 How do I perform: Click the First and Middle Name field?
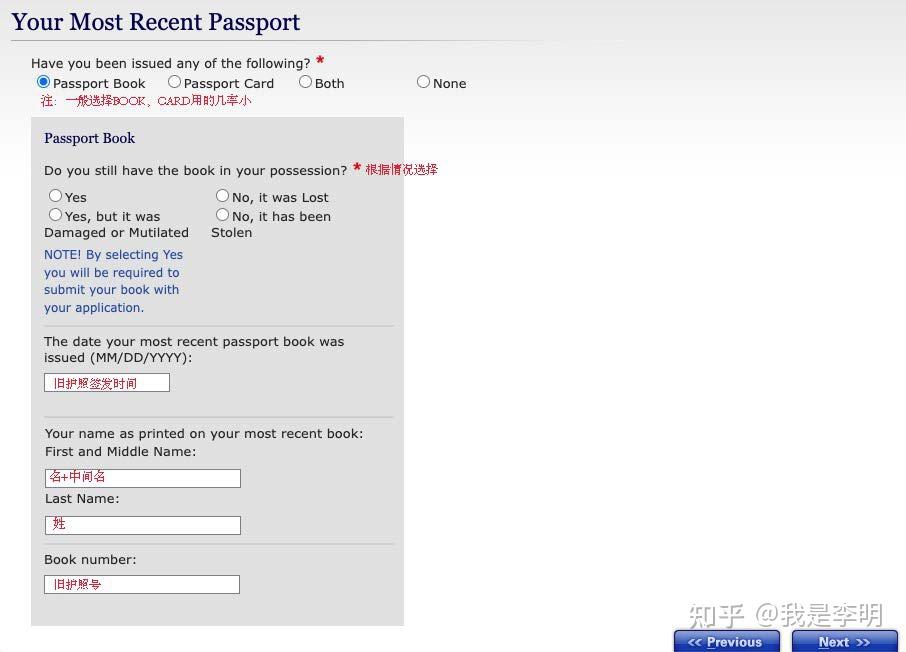tap(143, 478)
